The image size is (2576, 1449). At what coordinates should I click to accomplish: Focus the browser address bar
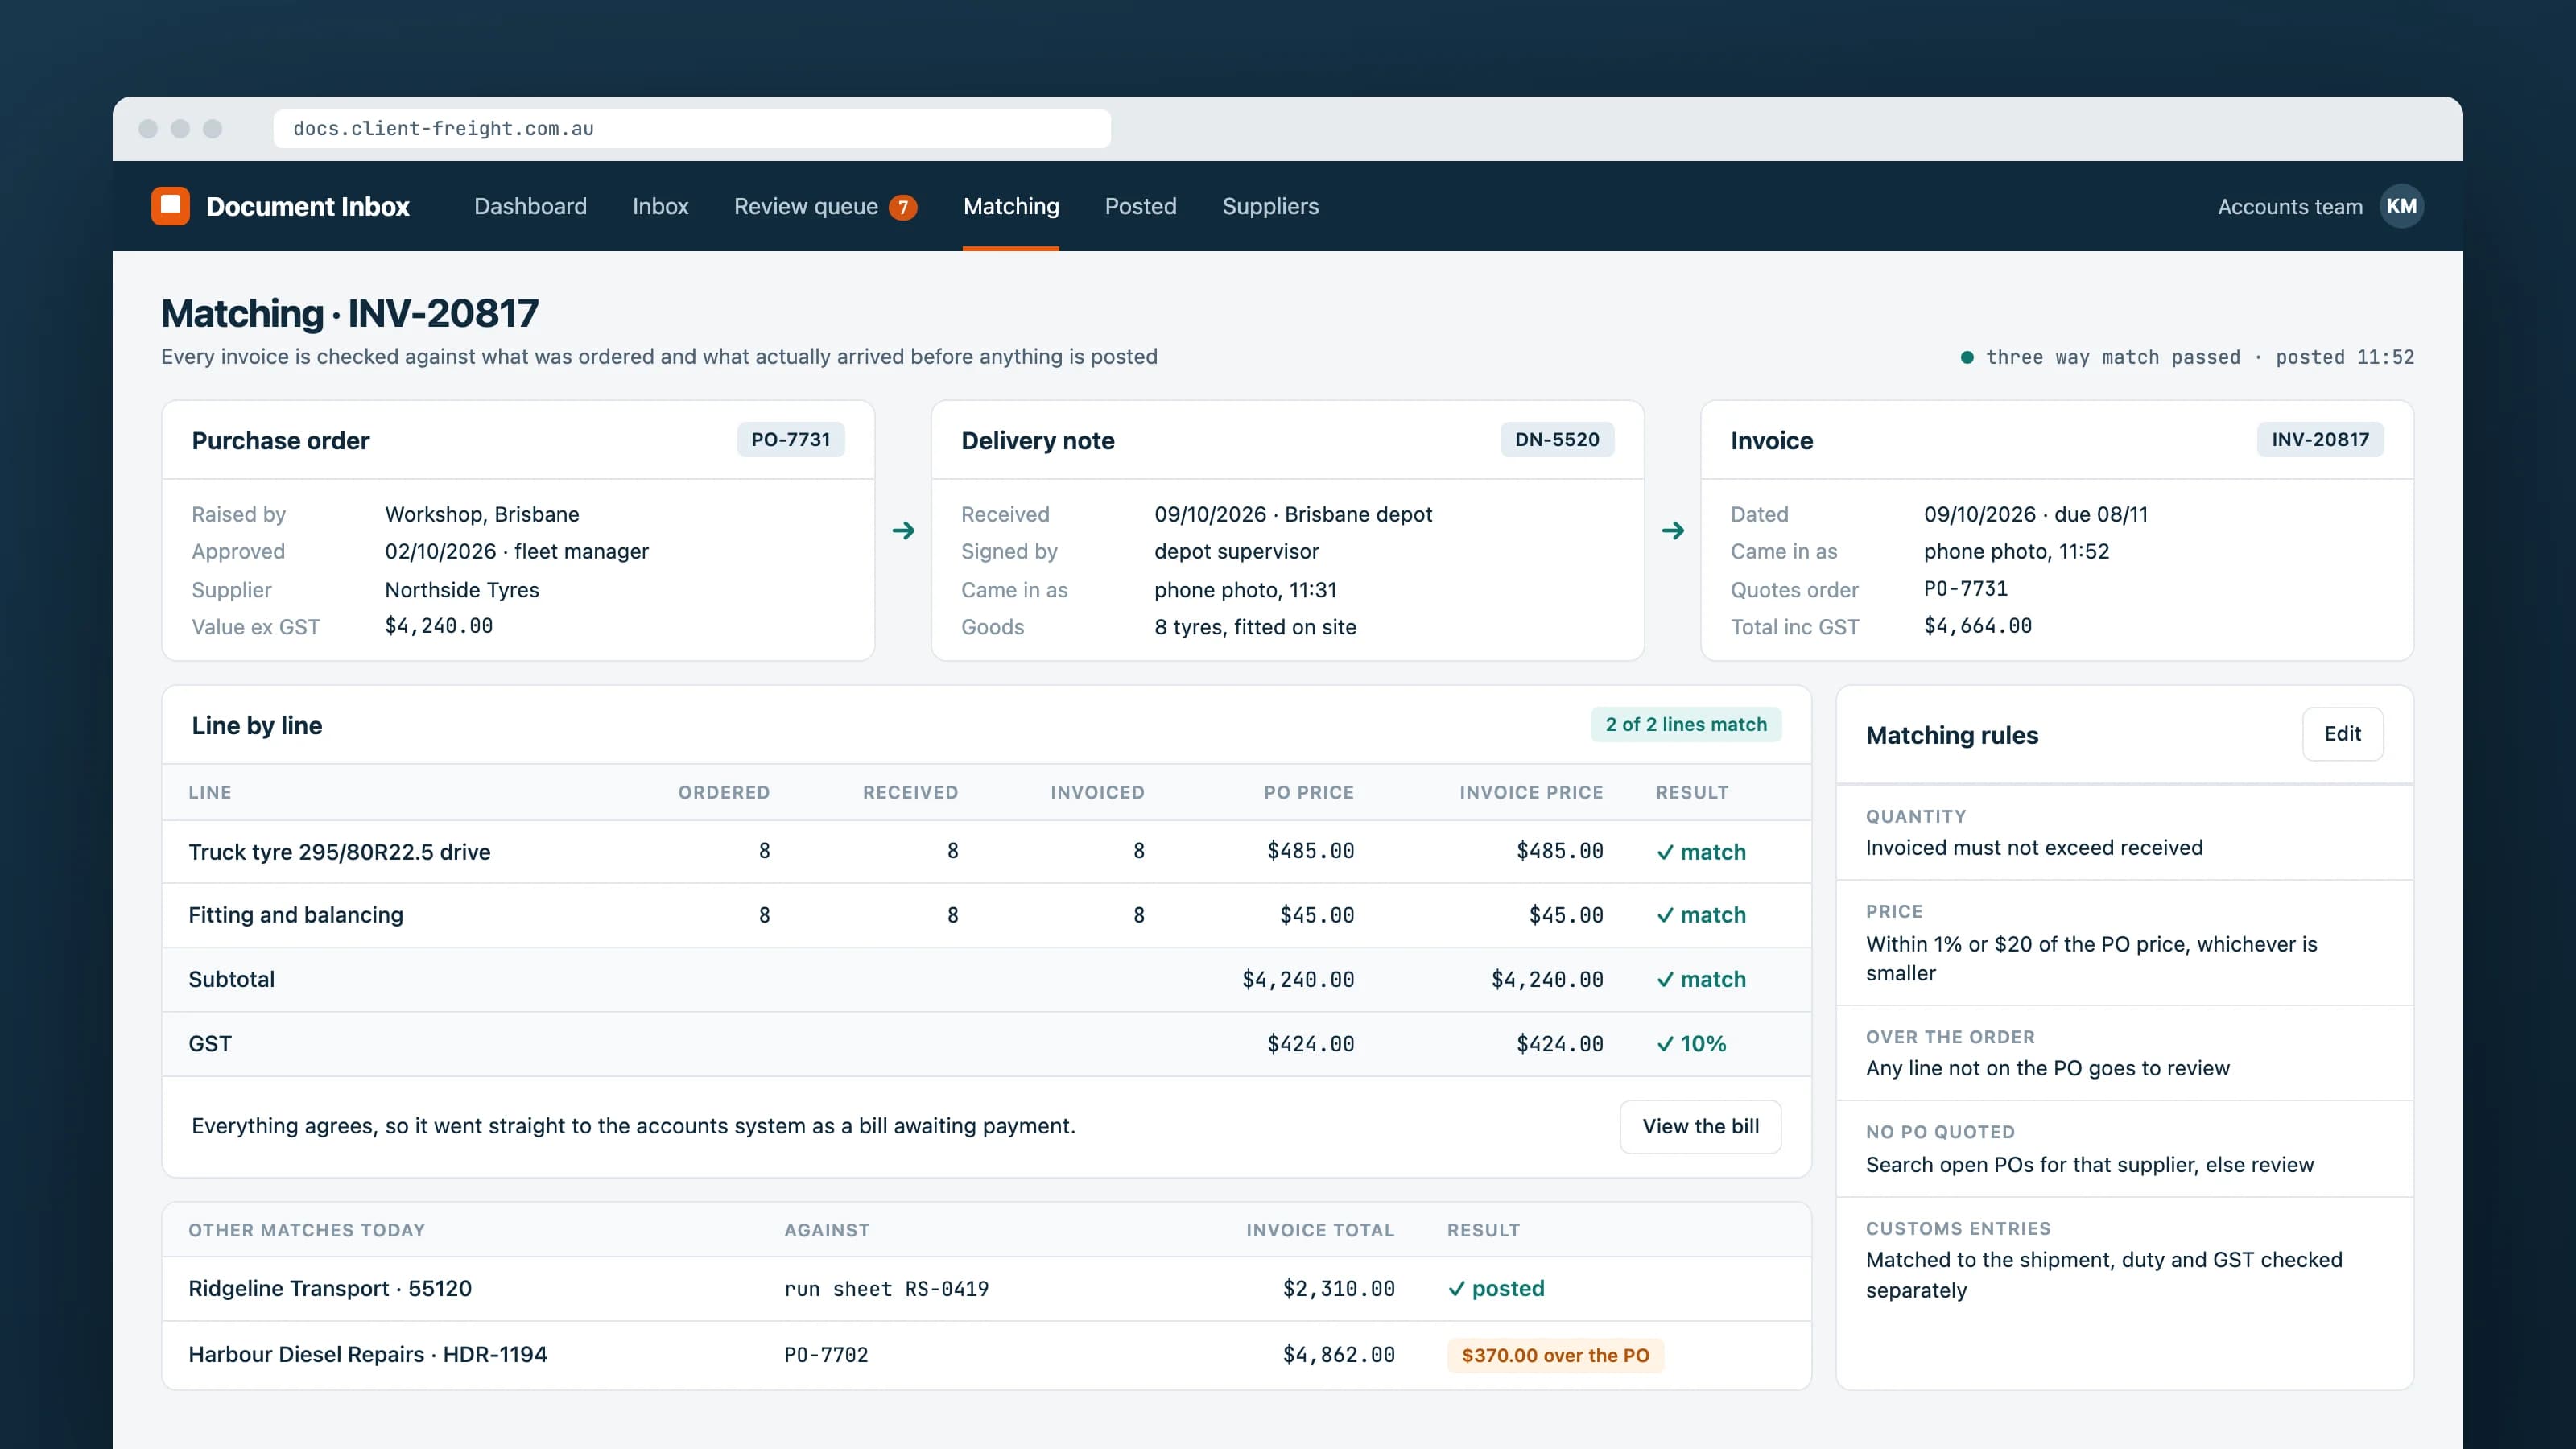692,128
